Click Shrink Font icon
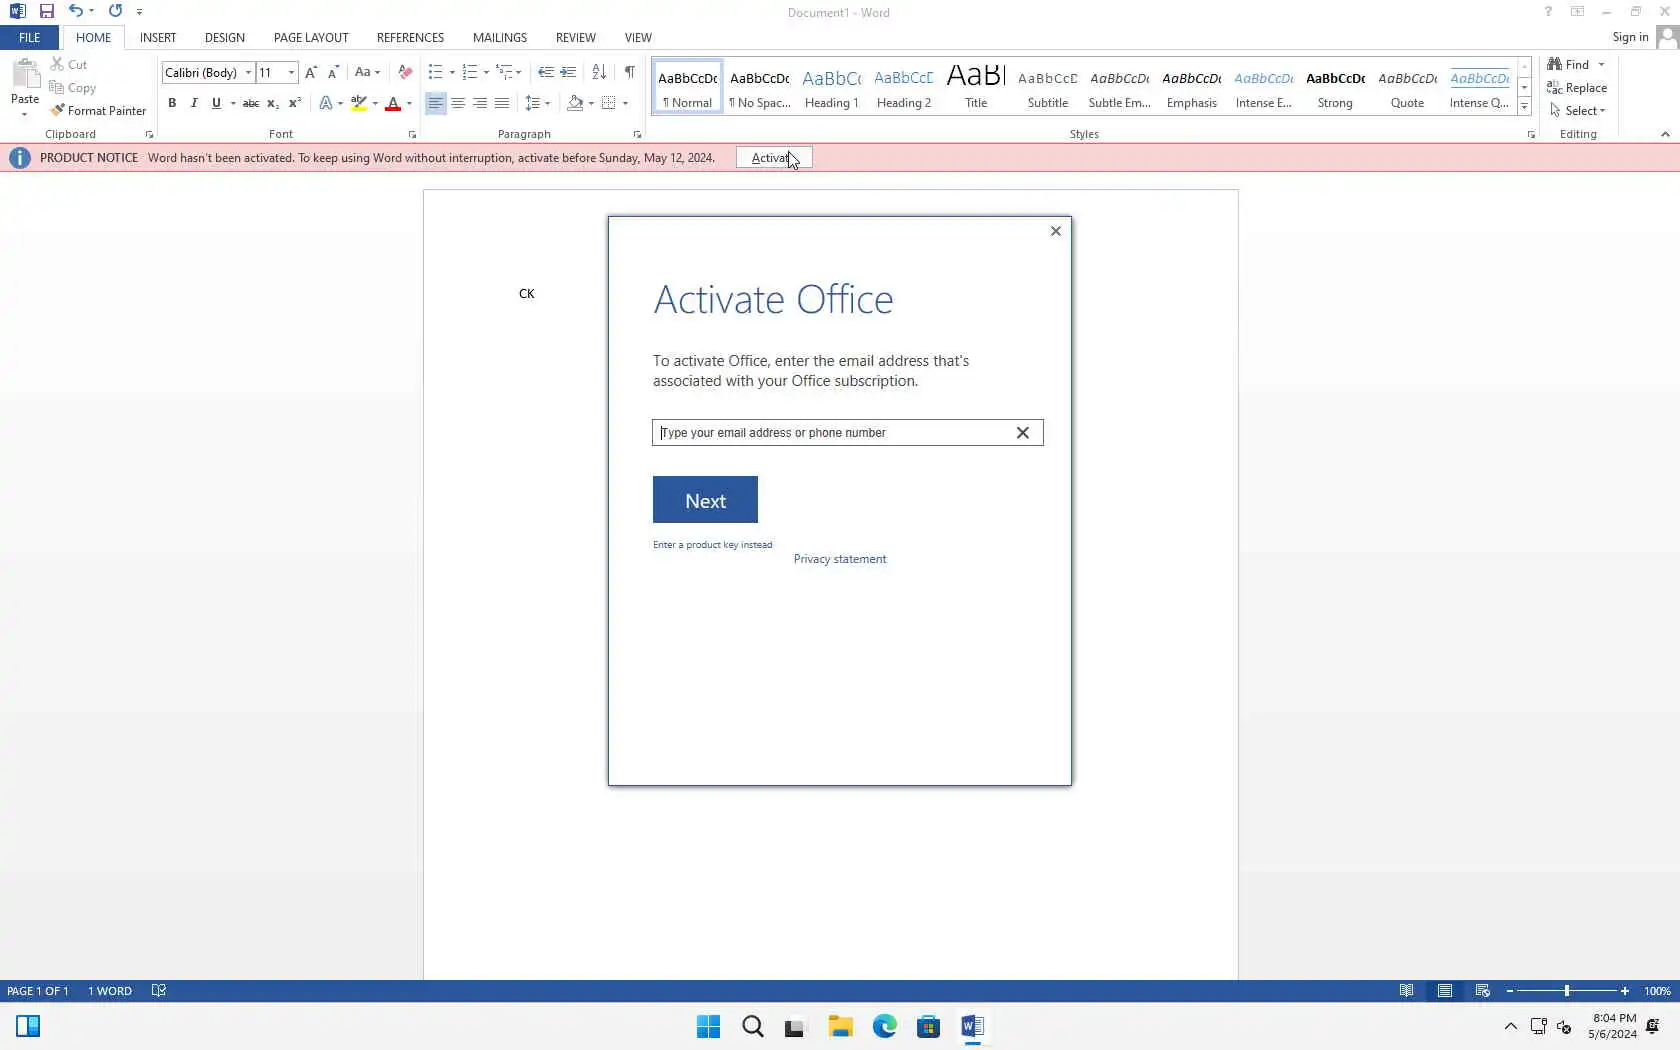 point(333,72)
